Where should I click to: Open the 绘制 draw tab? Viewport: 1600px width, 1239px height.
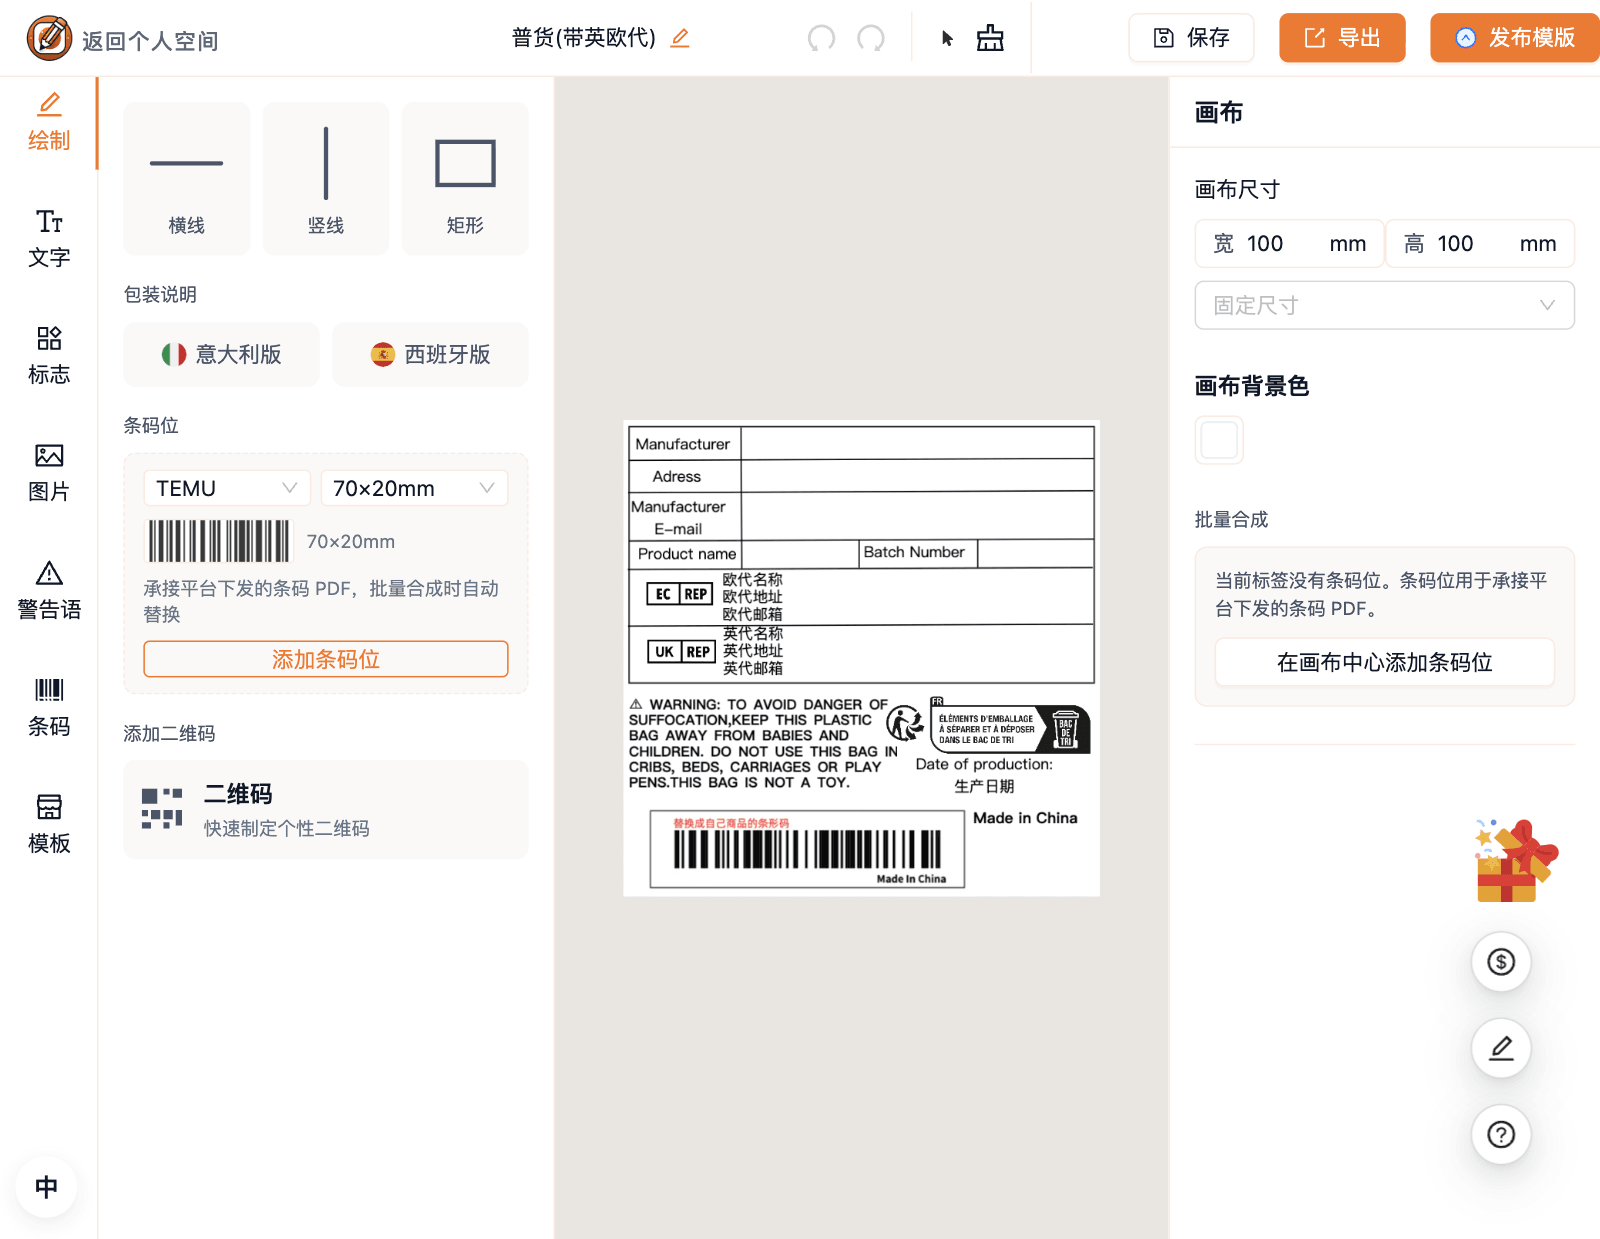pyautogui.click(x=49, y=122)
